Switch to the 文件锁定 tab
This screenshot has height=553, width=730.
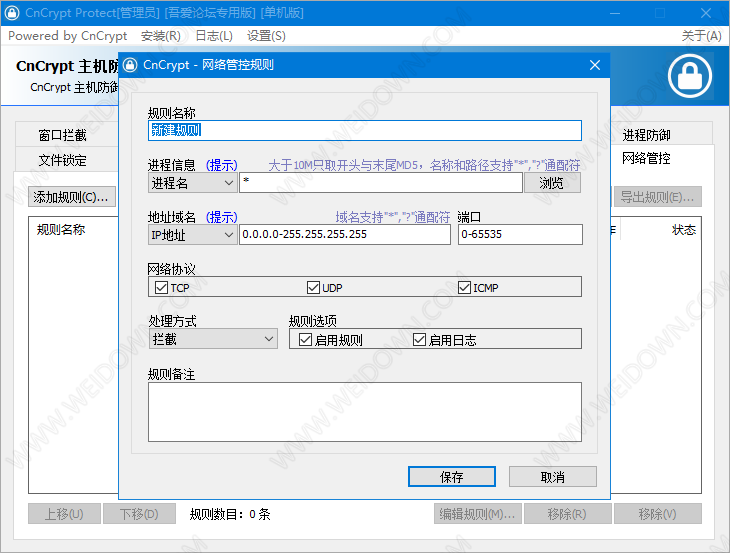(x=62, y=160)
